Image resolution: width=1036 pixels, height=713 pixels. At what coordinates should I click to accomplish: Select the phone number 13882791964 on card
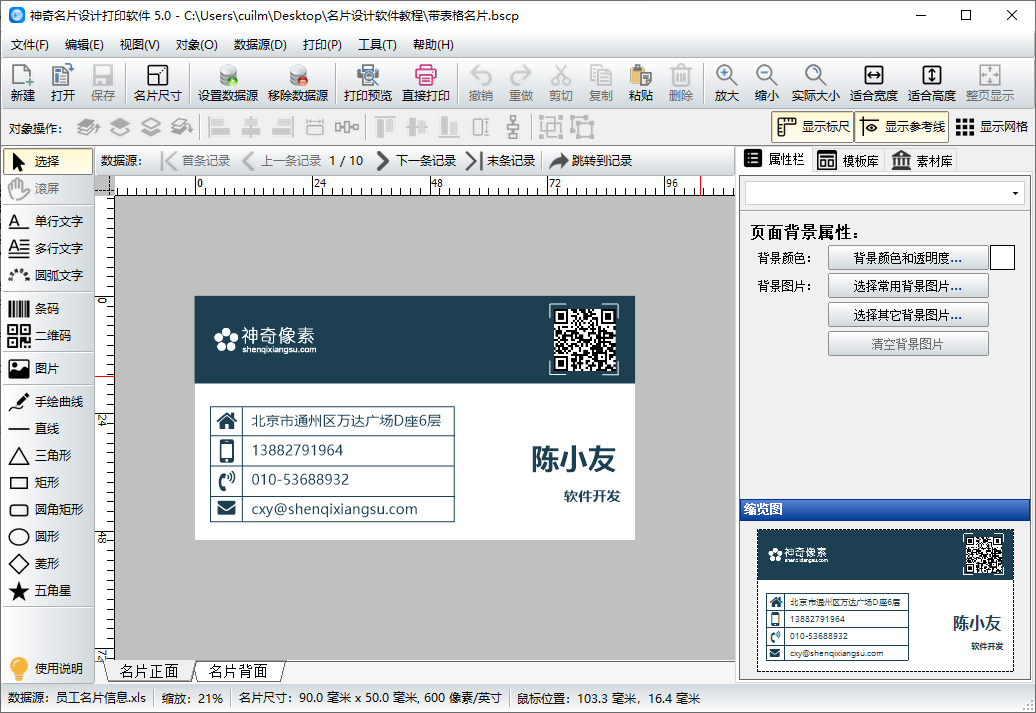pyautogui.click(x=297, y=451)
